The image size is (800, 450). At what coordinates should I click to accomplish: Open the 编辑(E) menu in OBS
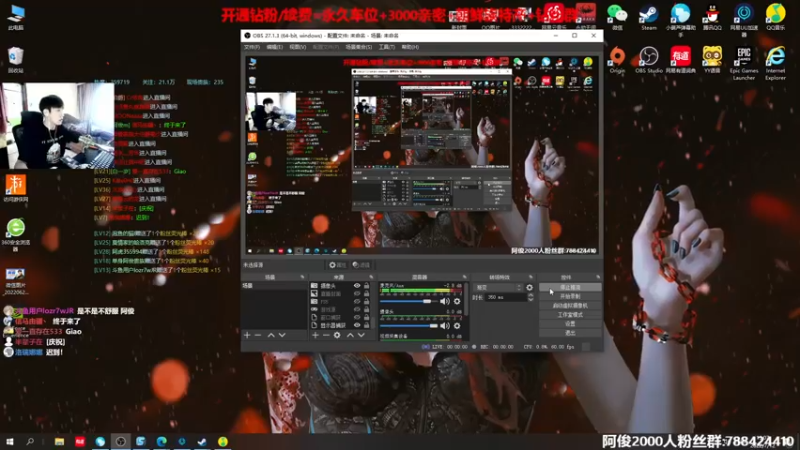(x=274, y=47)
